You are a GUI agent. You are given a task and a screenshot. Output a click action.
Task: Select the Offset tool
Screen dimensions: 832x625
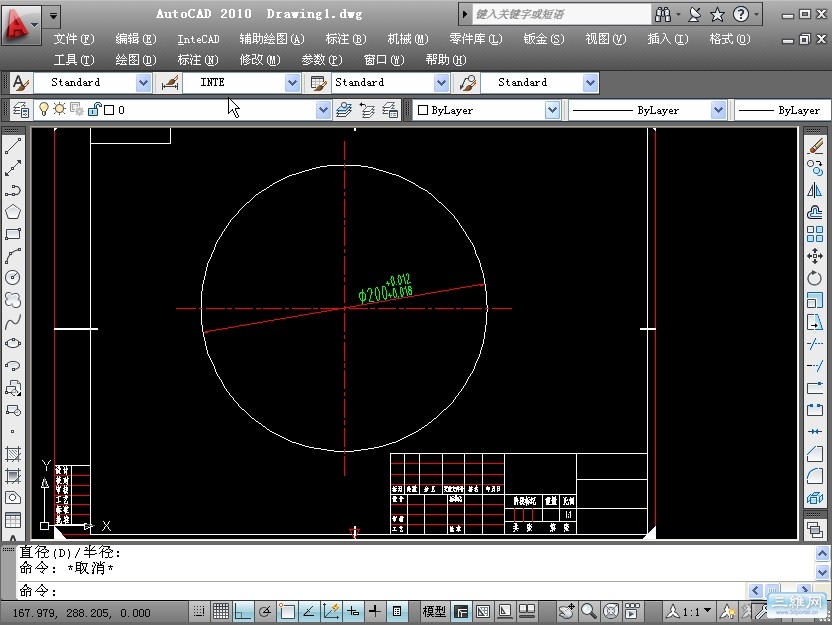point(815,212)
